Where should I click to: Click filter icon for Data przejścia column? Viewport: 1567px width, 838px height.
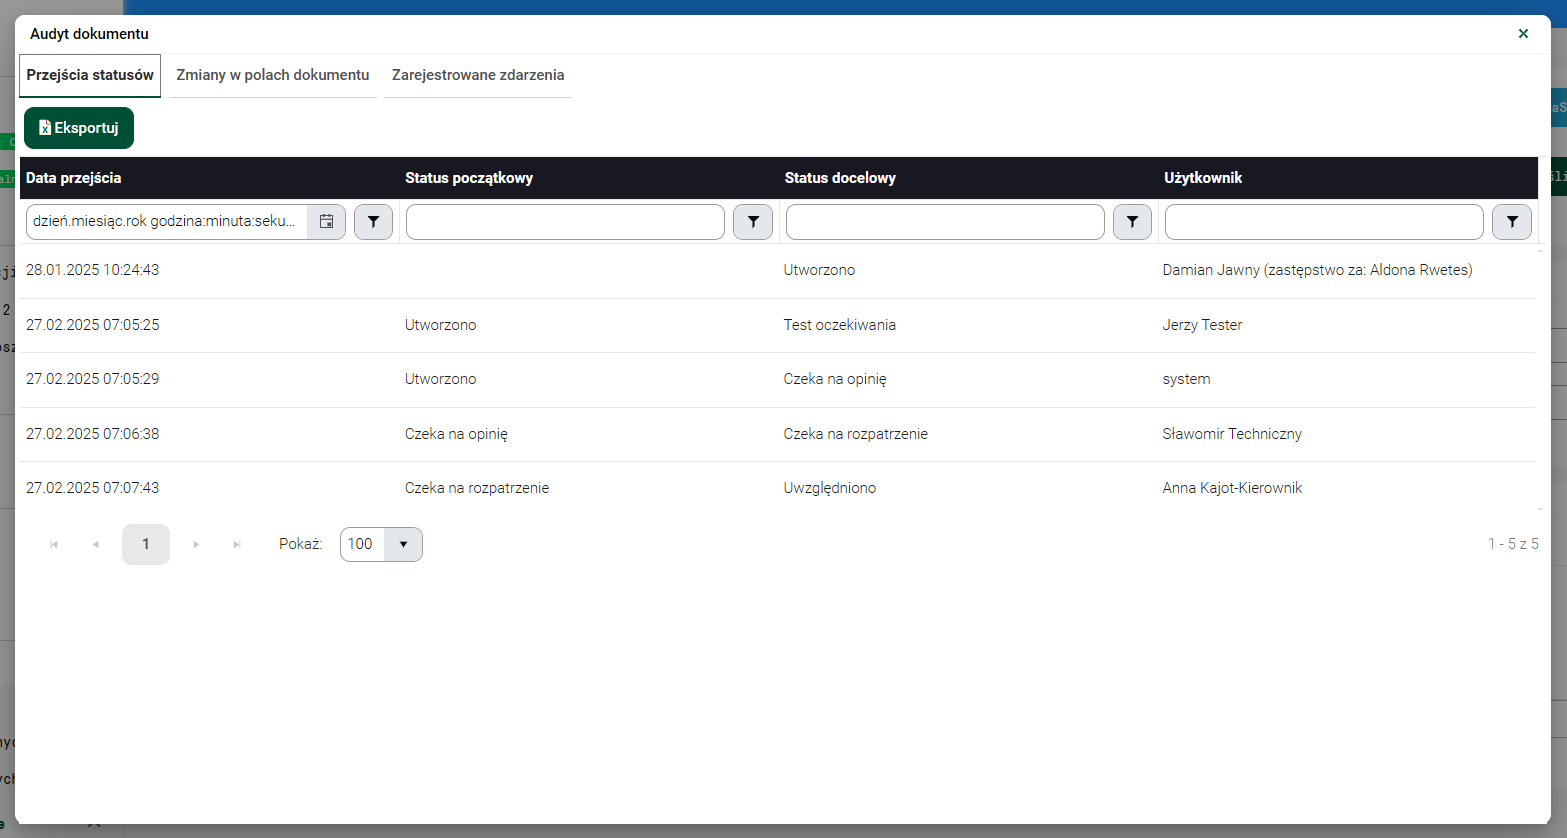(373, 222)
